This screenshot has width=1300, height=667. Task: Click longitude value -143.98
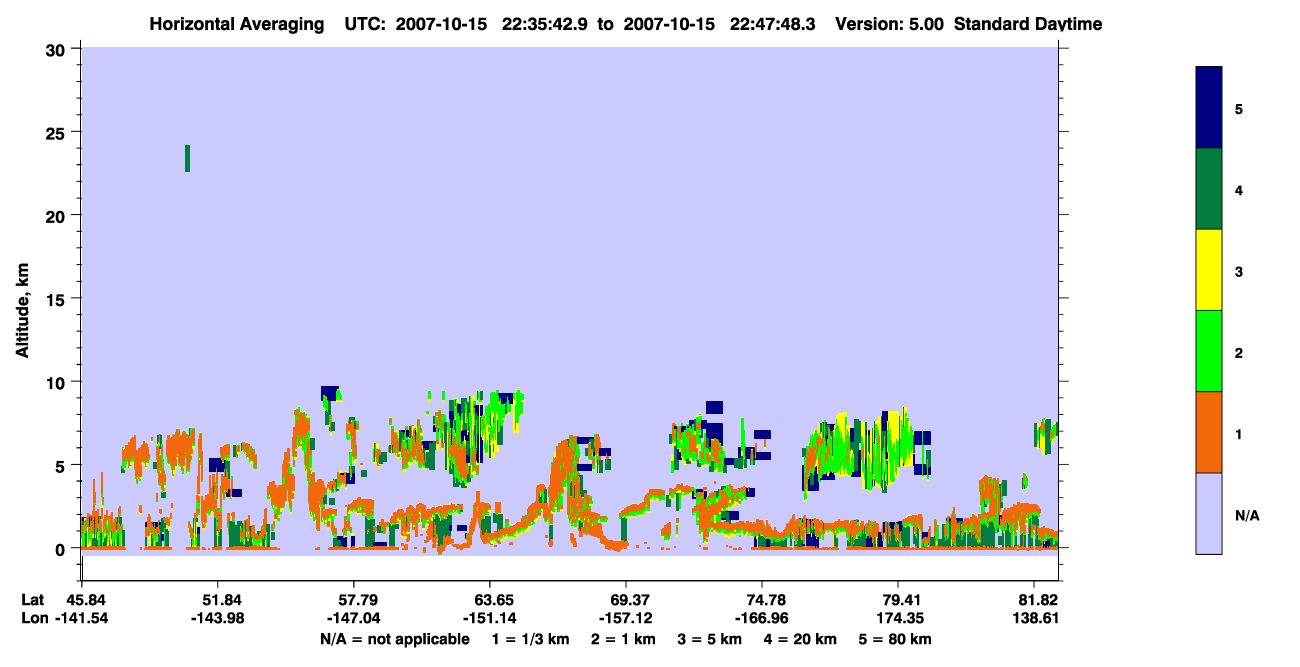click(218, 618)
